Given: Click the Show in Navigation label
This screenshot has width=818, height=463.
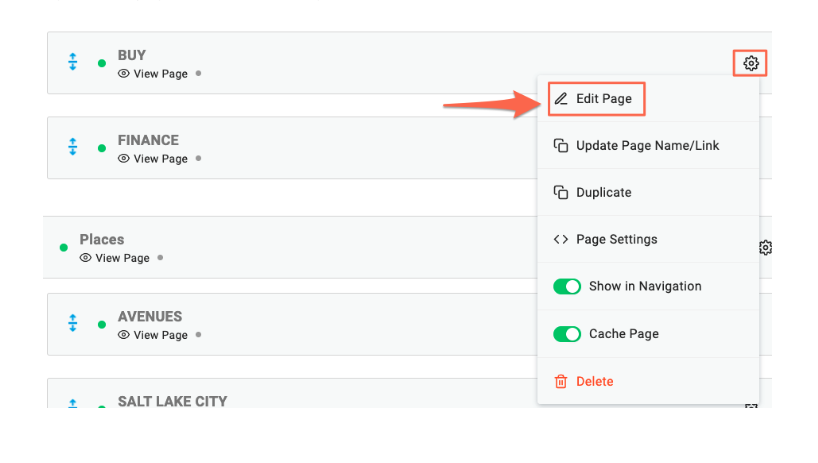Looking at the screenshot, I should (x=645, y=286).
